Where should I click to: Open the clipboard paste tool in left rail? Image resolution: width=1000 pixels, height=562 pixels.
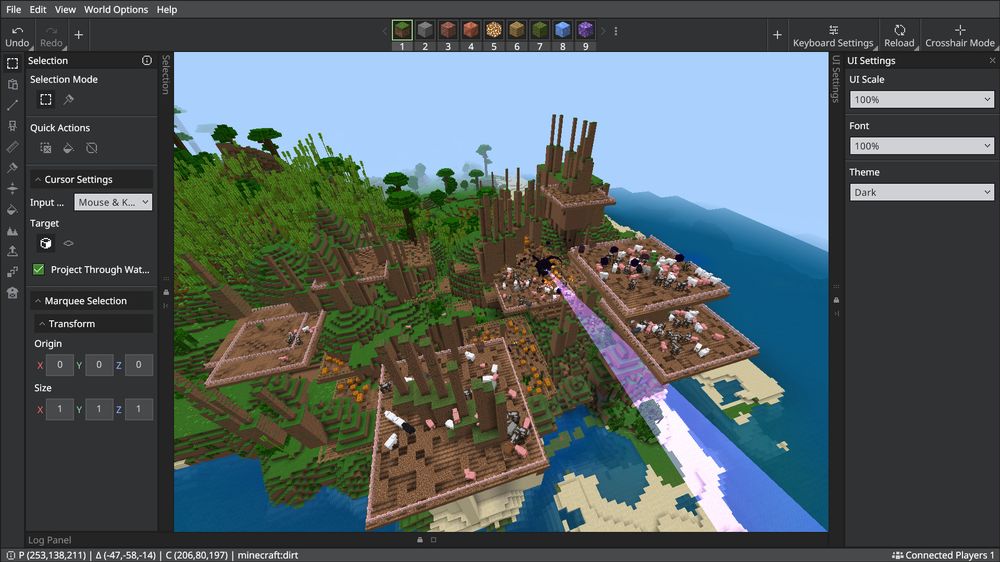[x=12, y=84]
